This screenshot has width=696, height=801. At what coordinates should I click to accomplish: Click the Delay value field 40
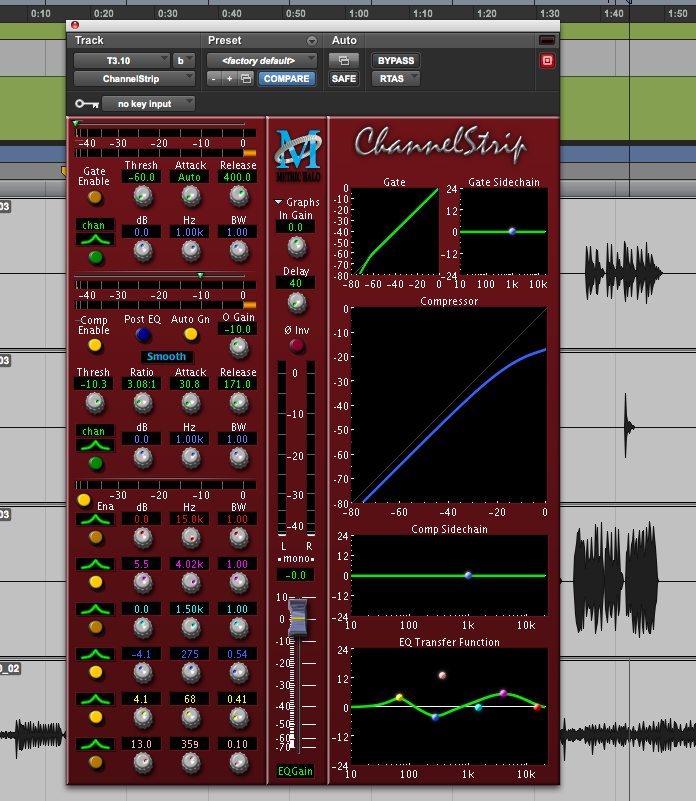[295, 283]
